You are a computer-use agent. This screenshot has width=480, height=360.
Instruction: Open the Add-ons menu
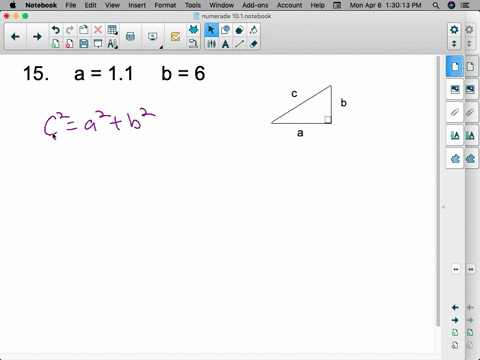point(255,5)
